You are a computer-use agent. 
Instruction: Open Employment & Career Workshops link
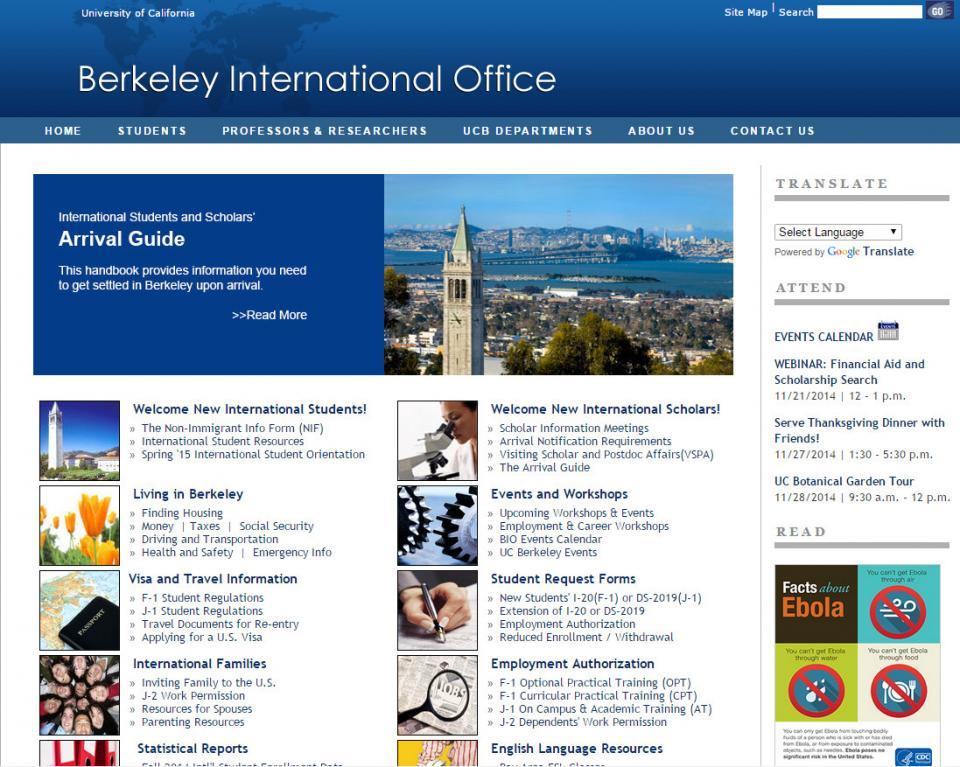[584, 526]
